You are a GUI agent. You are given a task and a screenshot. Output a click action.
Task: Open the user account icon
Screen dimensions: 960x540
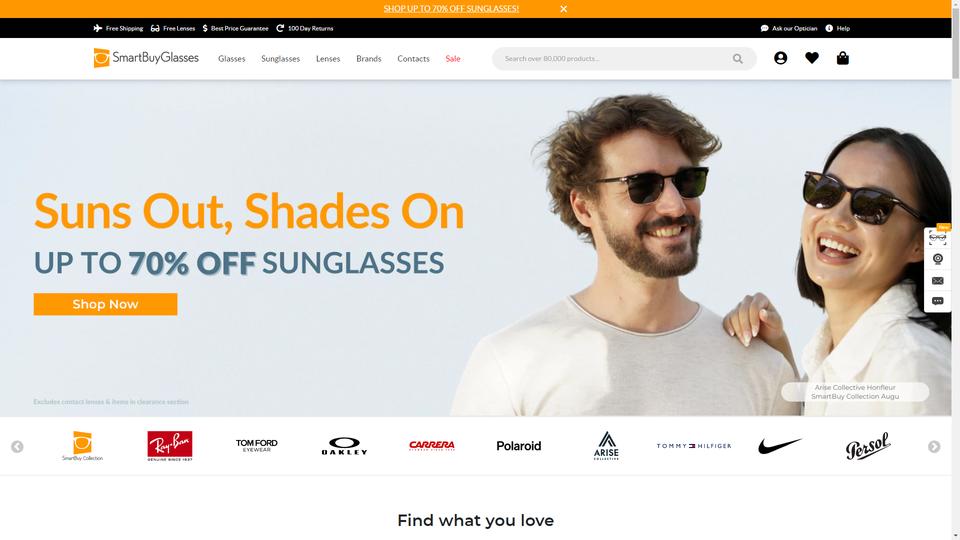pyautogui.click(x=780, y=58)
